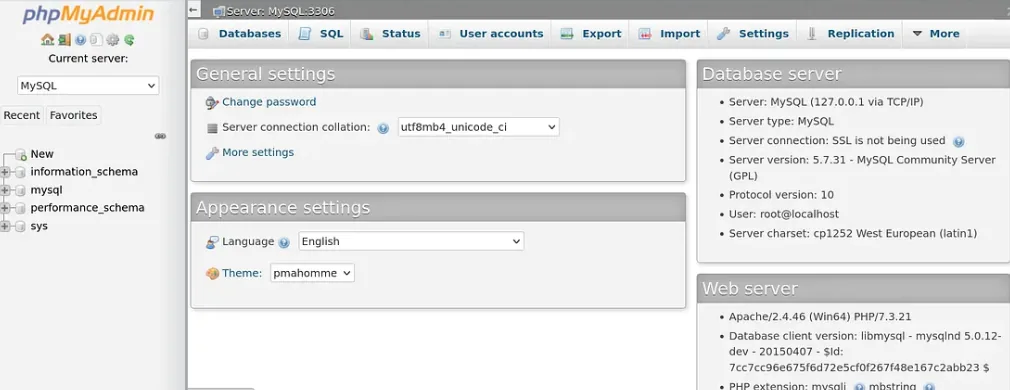Expand the information_schema database node
This screenshot has width=1010, height=390.
[x=6, y=172]
